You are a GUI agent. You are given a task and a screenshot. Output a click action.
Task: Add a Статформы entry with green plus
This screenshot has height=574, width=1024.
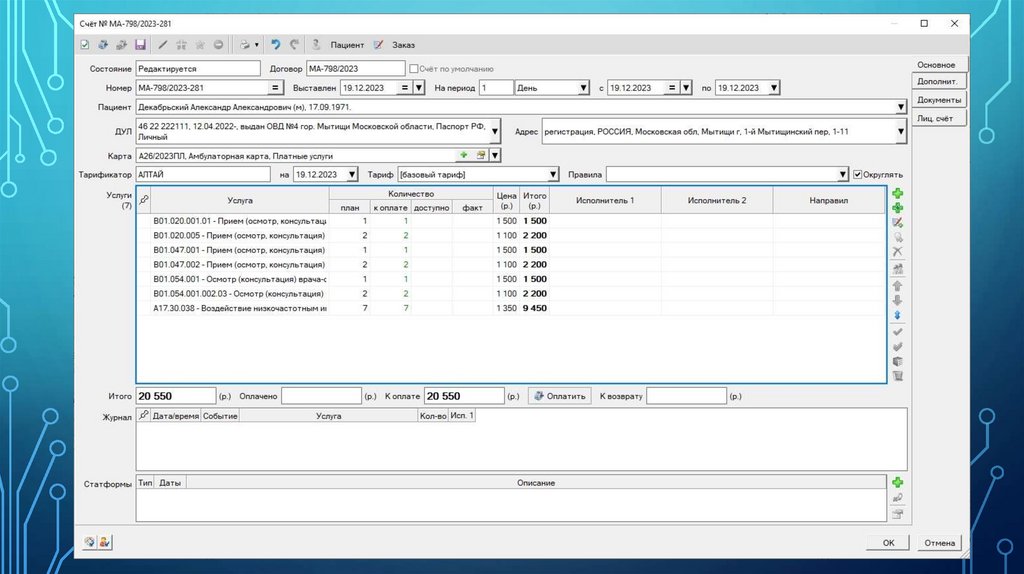[x=897, y=483]
